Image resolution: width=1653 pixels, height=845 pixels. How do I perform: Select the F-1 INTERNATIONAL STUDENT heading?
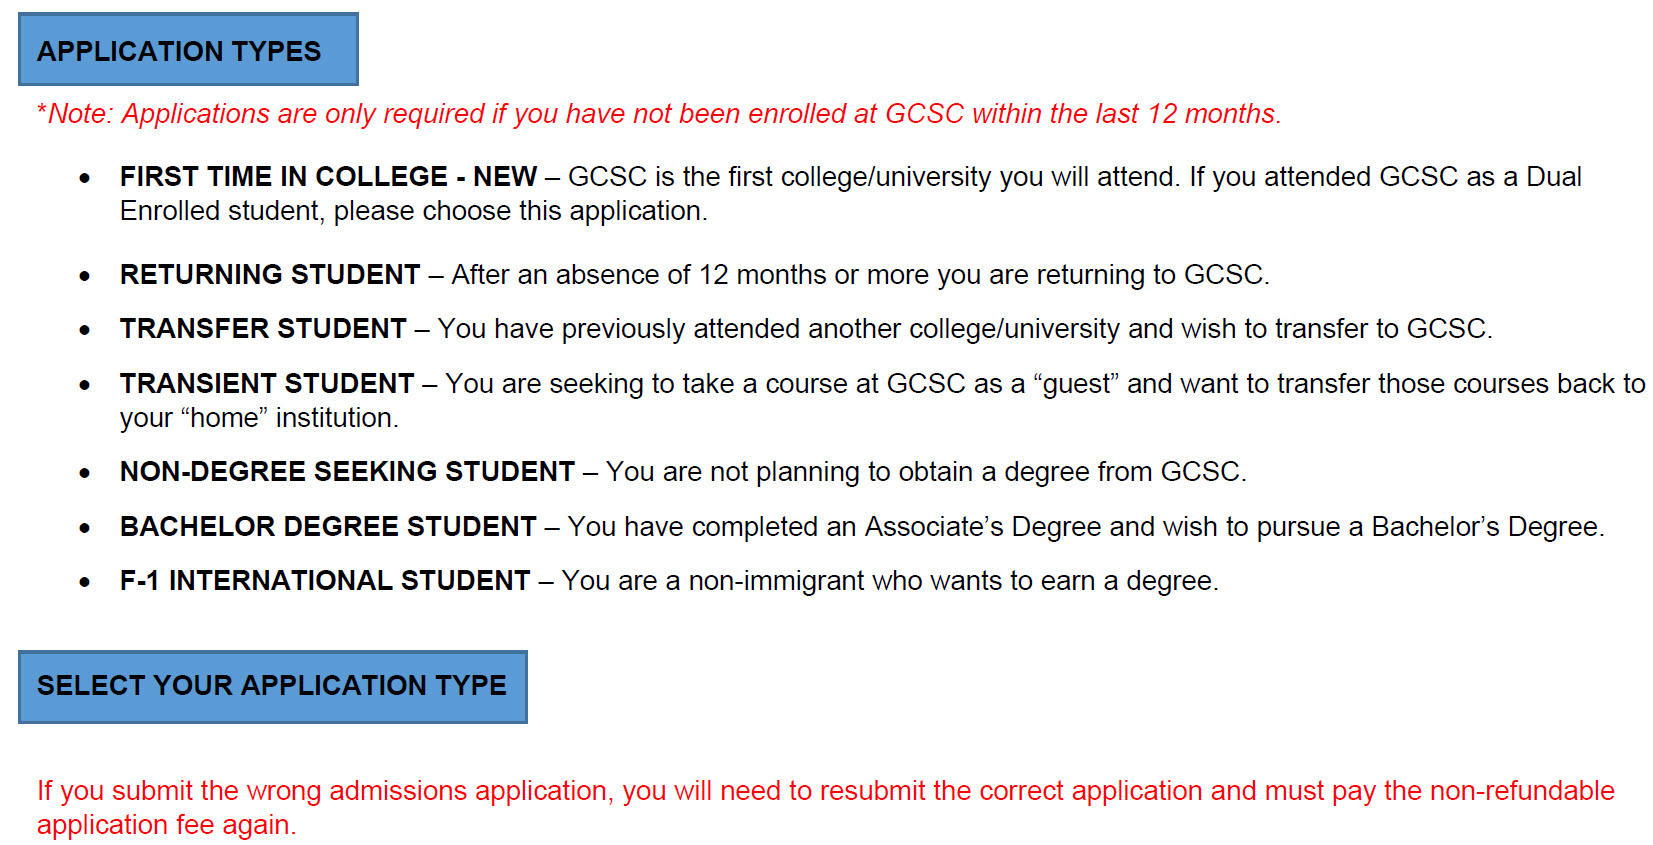pos(325,580)
